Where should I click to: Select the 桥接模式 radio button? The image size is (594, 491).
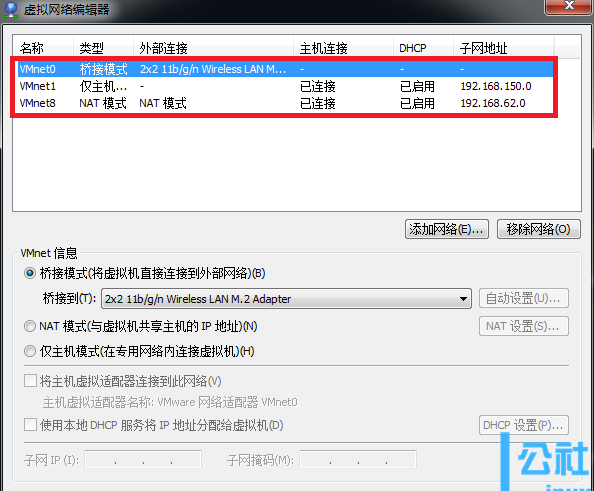[x=30, y=273]
